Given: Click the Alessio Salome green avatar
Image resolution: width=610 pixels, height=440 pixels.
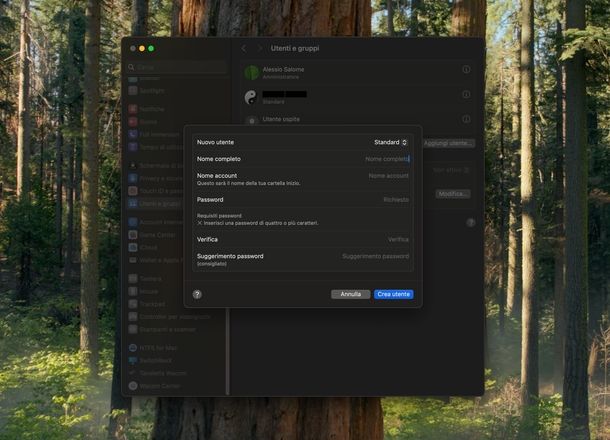Looking at the screenshot, I should click(x=252, y=72).
